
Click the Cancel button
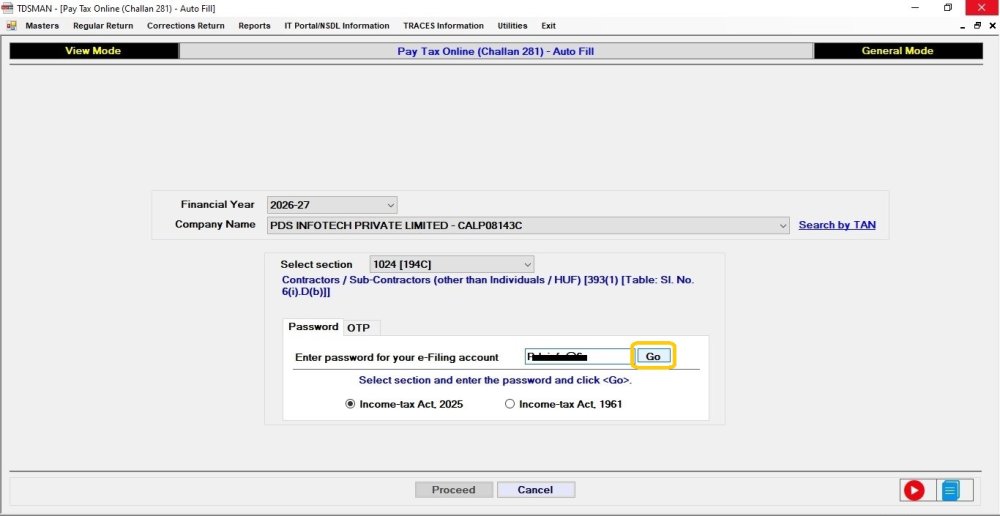pyautogui.click(x=536, y=490)
